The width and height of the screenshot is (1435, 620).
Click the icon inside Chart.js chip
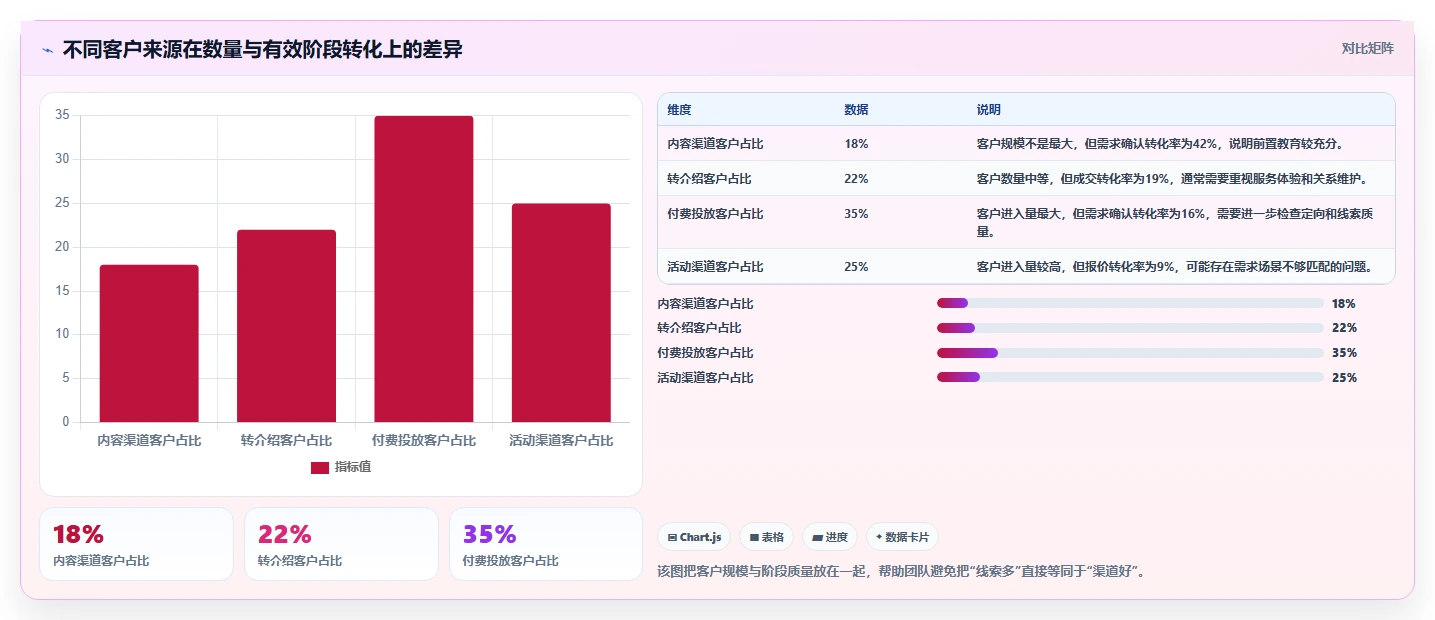(672, 538)
